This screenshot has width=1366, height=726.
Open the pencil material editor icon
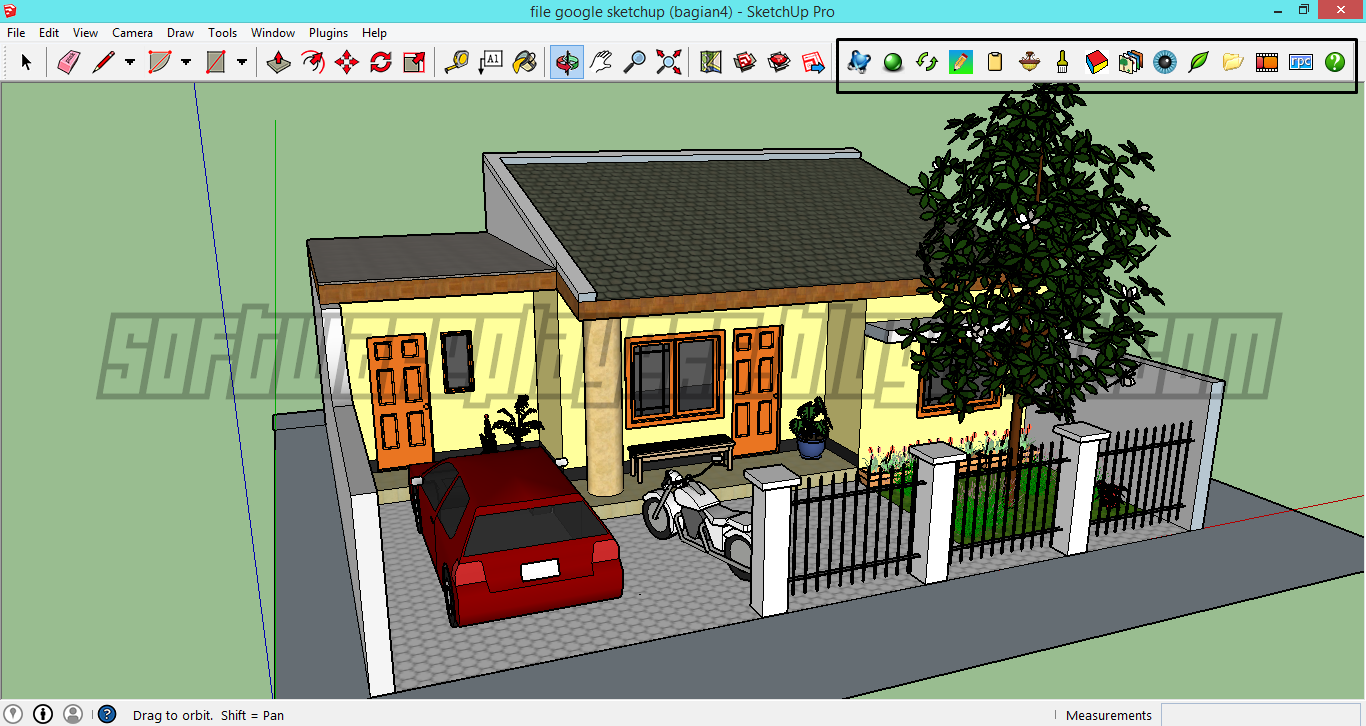click(x=961, y=62)
